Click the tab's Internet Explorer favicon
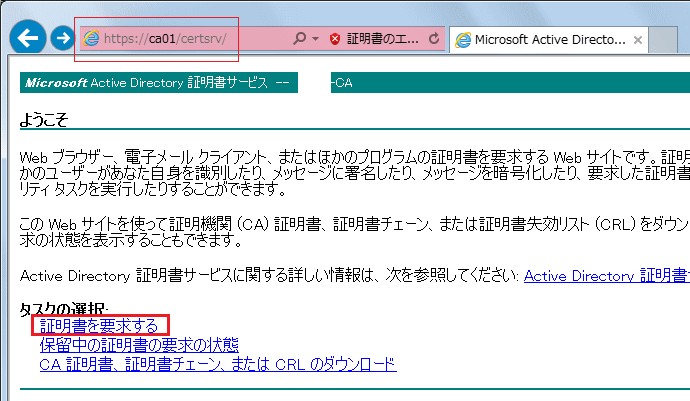690x401 pixels. click(463, 40)
